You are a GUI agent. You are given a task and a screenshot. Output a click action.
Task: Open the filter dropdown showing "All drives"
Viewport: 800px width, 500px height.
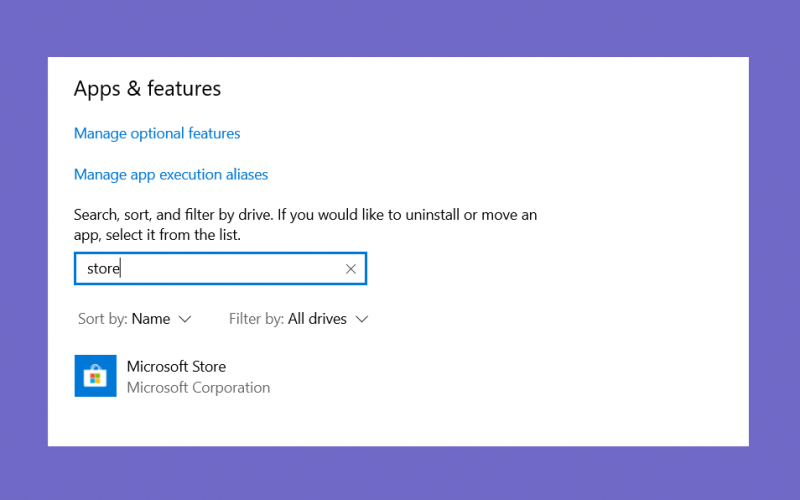tap(298, 319)
